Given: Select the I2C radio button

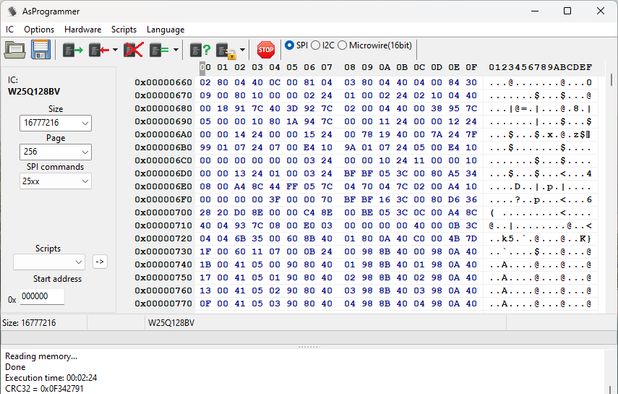Looking at the screenshot, I should tap(315, 45).
